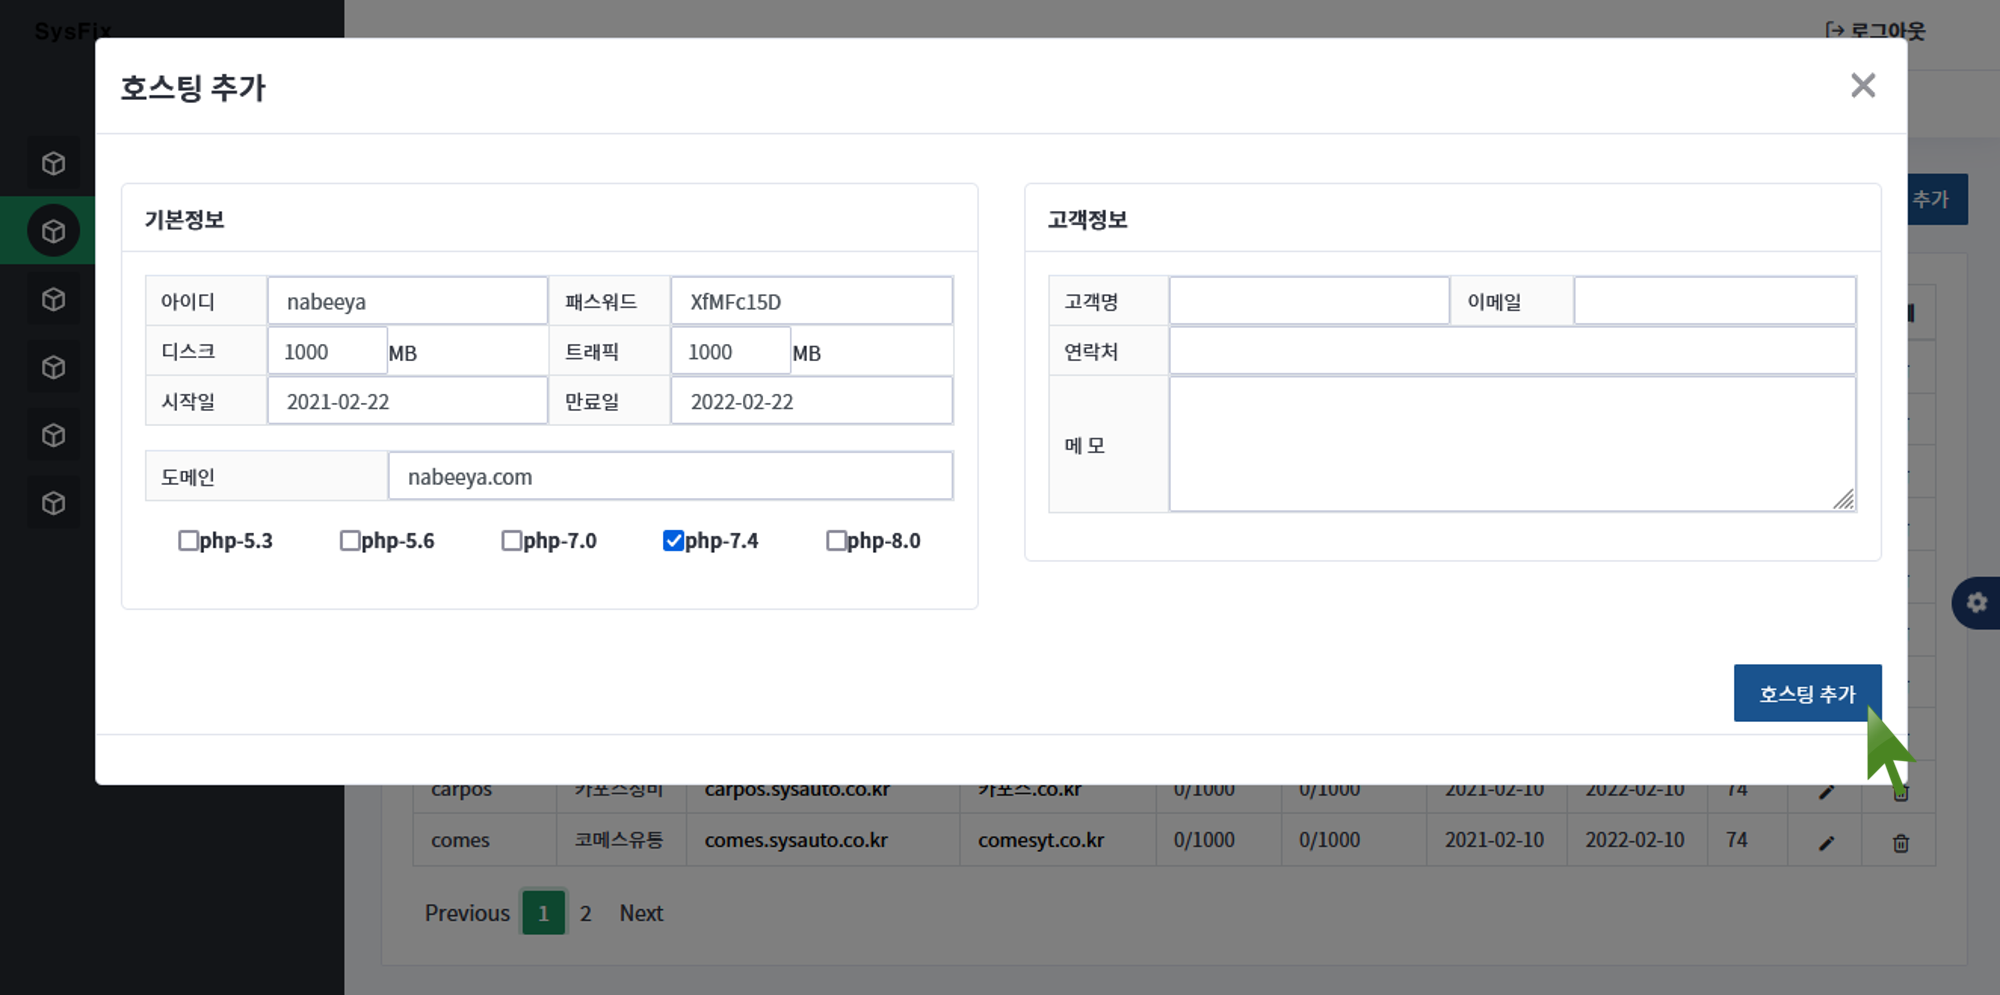Viewport: 2000px width, 995px height.
Task: Click the 만료일 date field
Action: (811, 401)
